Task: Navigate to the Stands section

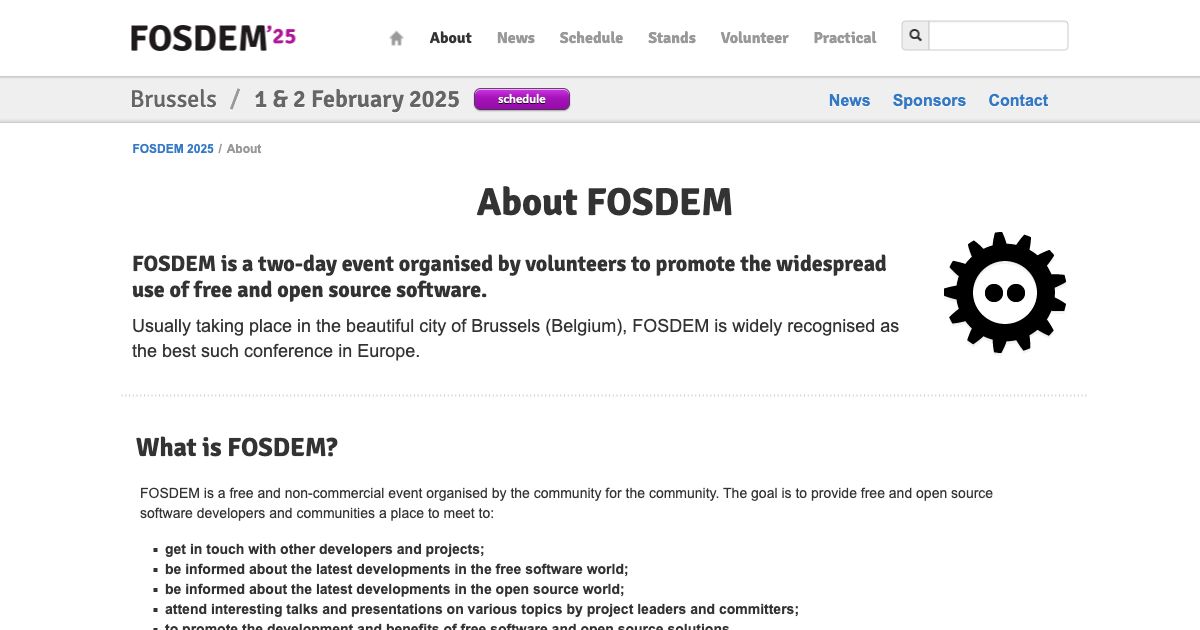Action: [671, 38]
